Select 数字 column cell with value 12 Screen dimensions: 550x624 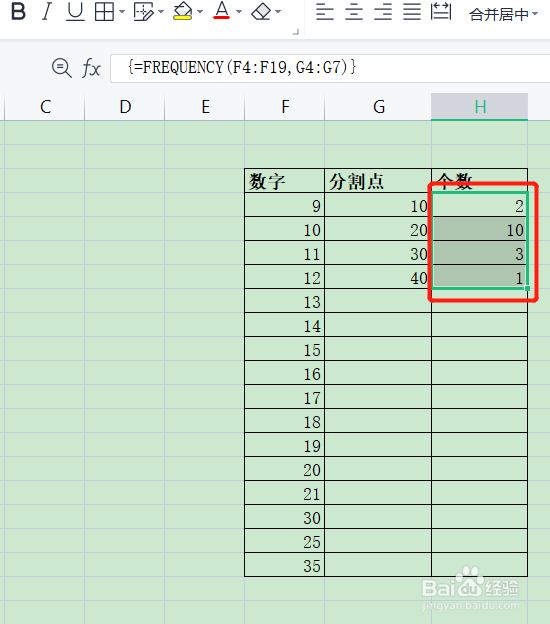(x=285, y=277)
